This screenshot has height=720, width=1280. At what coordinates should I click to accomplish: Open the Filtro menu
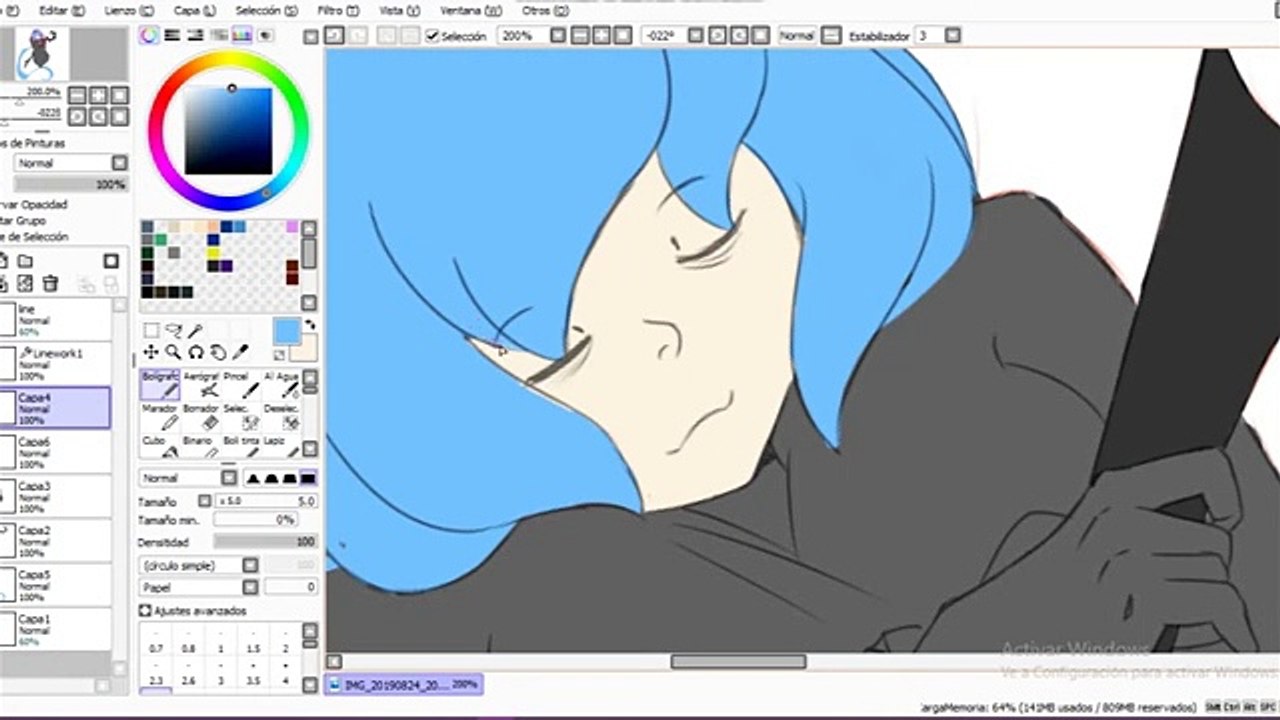coord(337,10)
